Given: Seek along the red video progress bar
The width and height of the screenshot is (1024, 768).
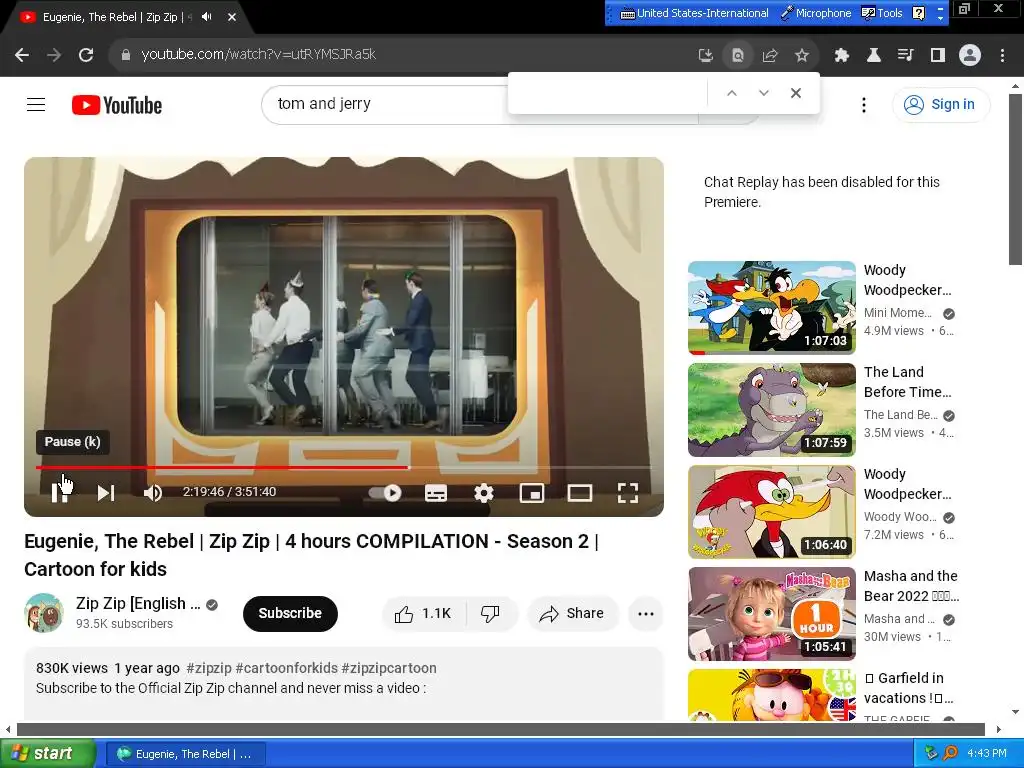Looking at the screenshot, I should pyautogui.click(x=222, y=468).
